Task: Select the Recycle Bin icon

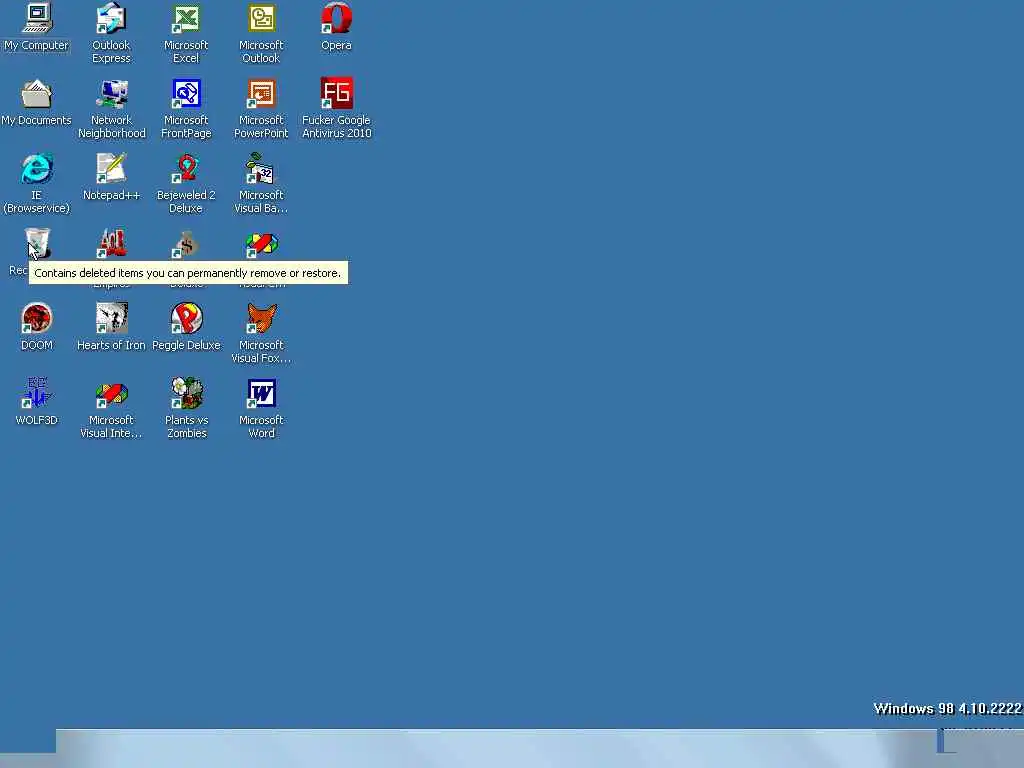Action: (37, 244)
